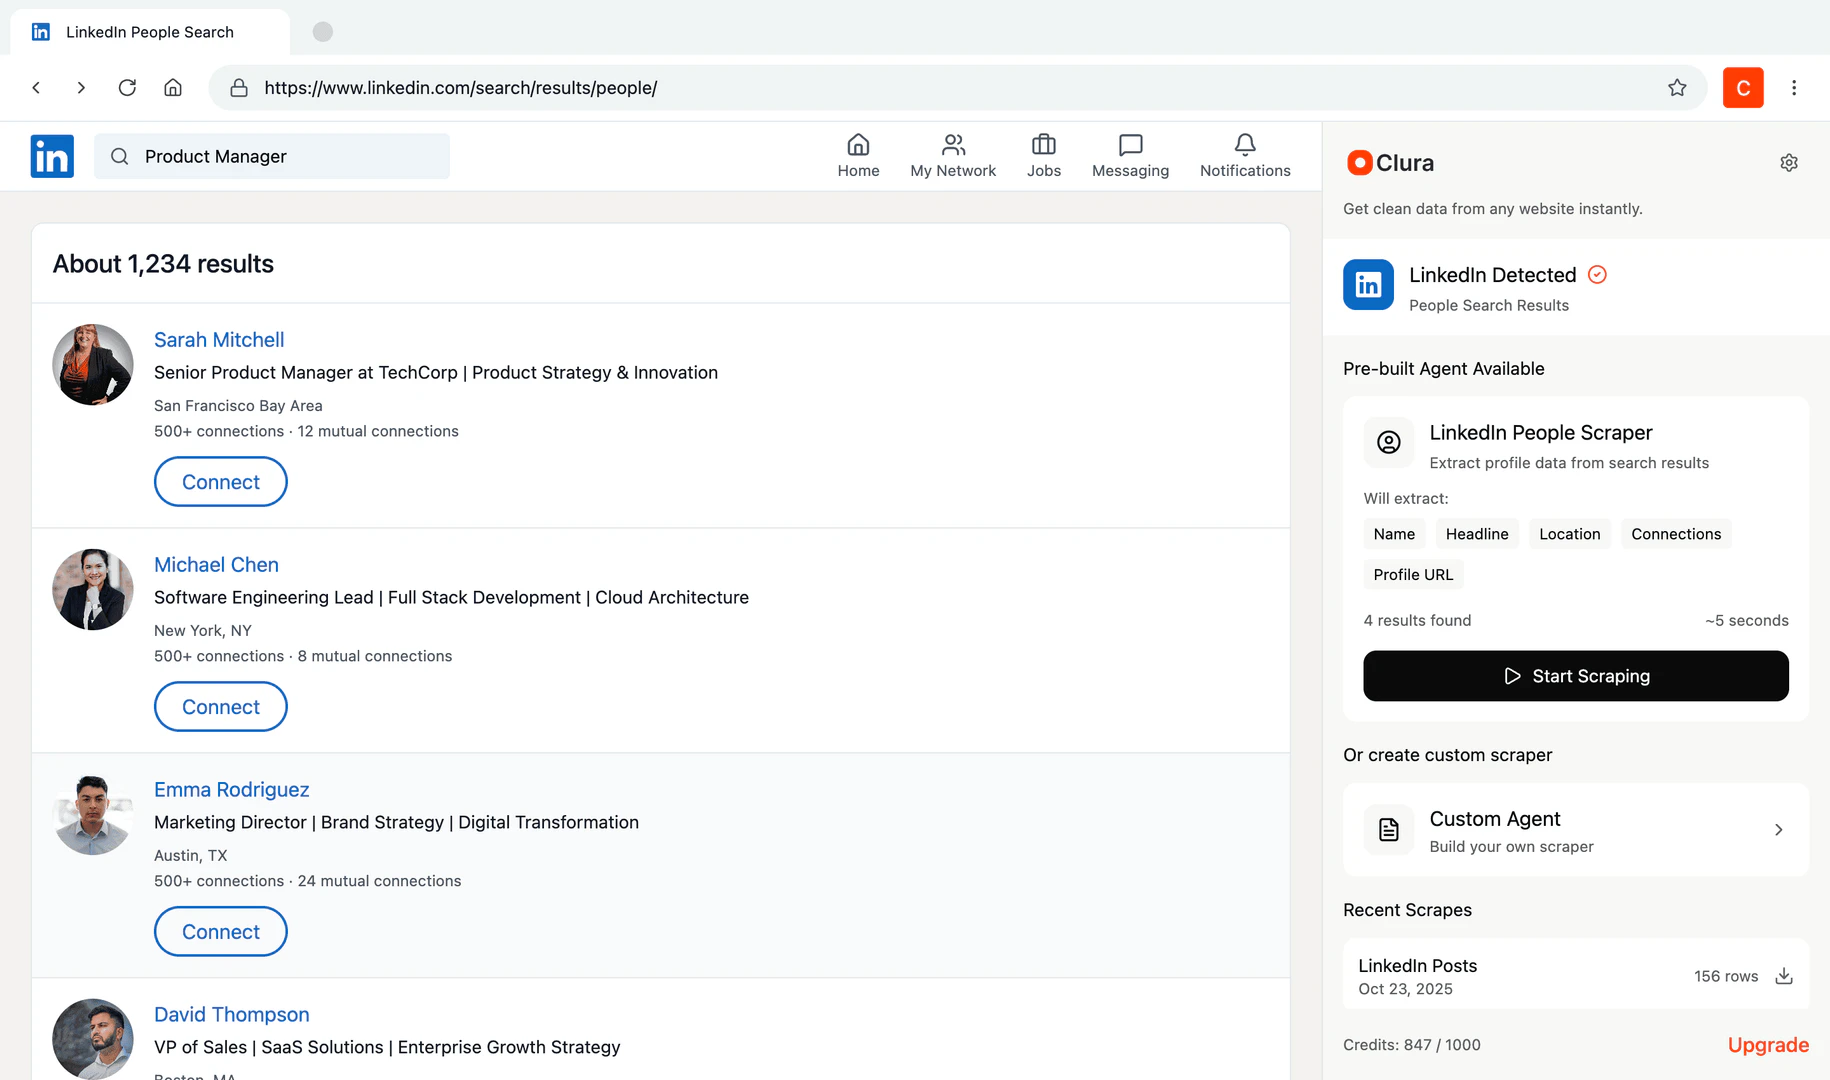1830x1080 pixels.
Task: Open Notifications bell
Action: point(1244,156)
